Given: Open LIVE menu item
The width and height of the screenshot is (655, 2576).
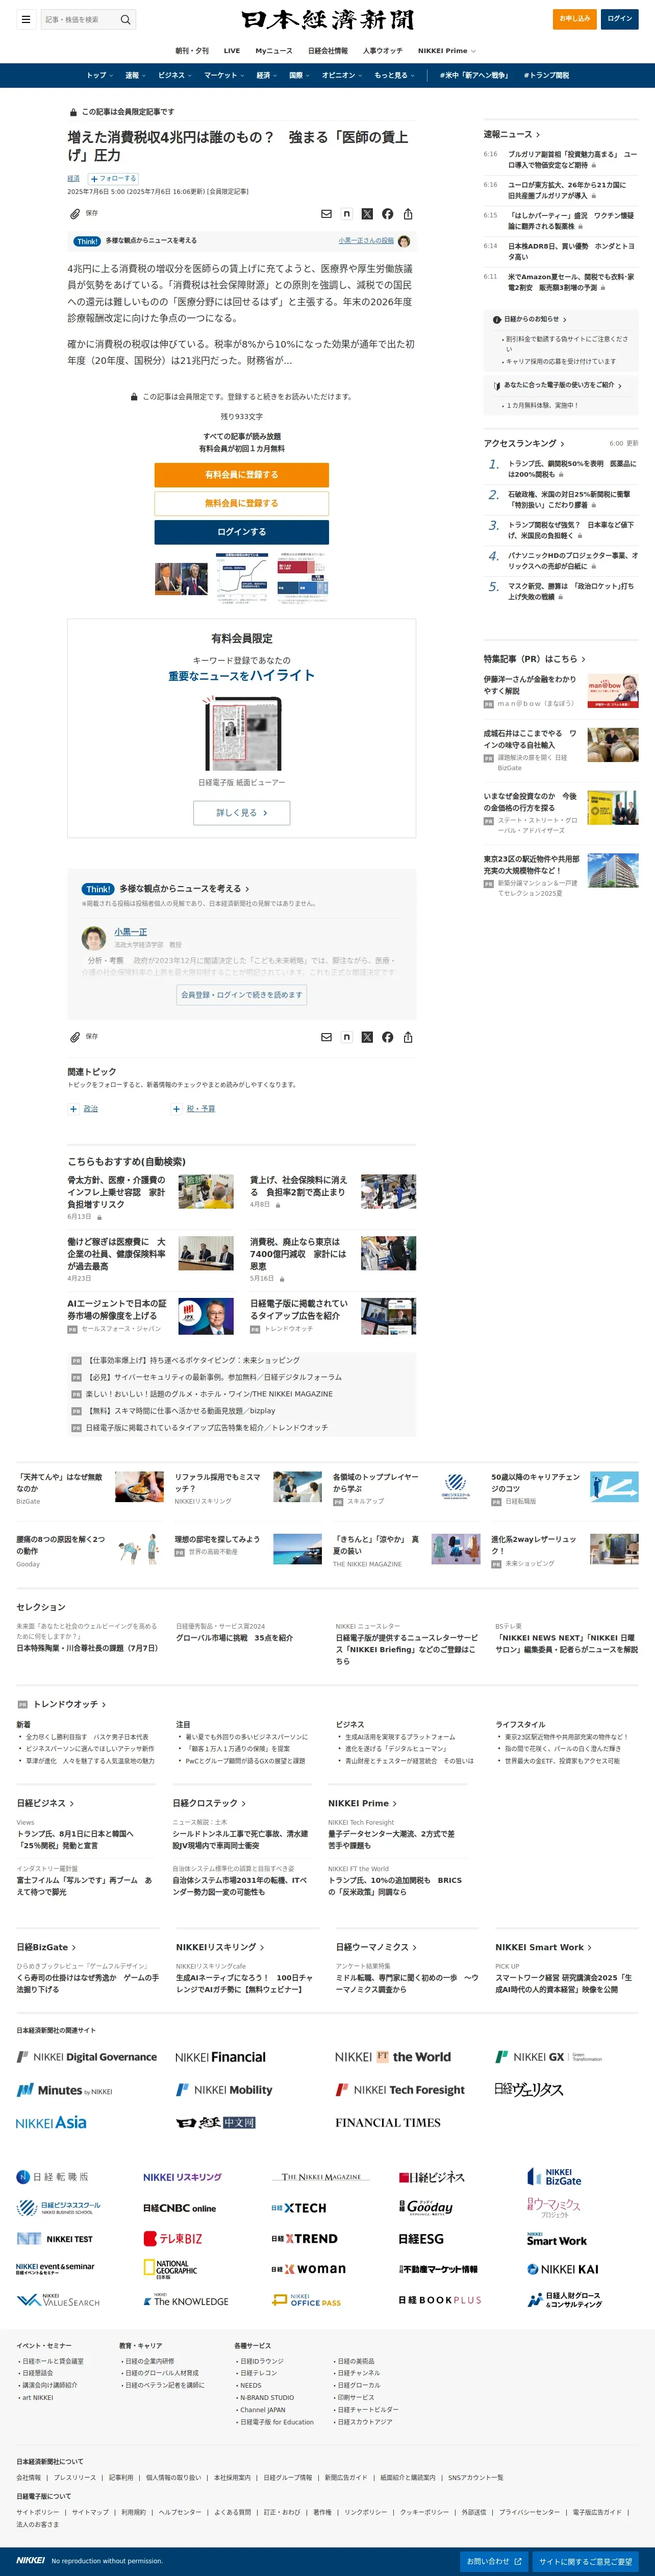Looking at the screenshot, I should coord(232,51).
